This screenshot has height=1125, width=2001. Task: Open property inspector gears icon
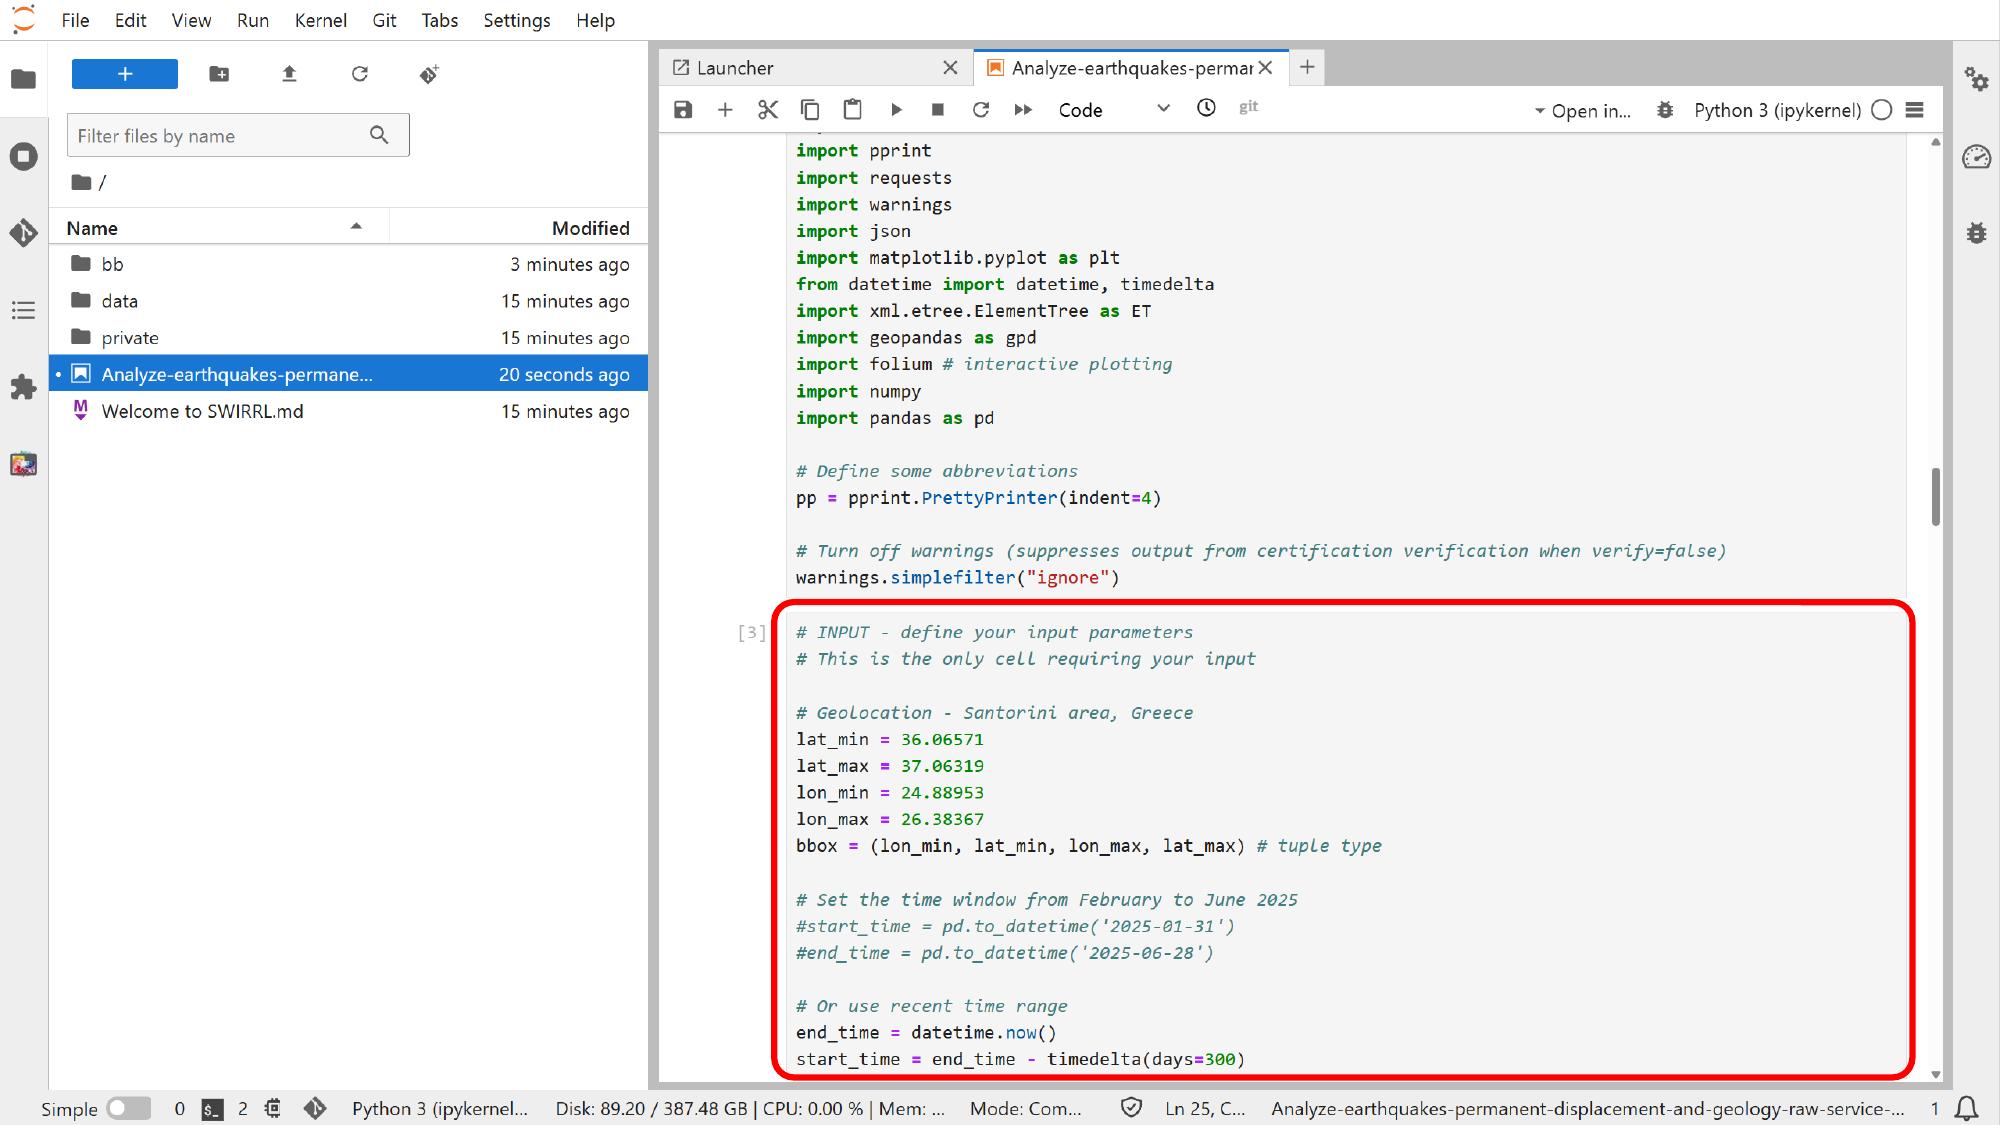coord(1976,79)
